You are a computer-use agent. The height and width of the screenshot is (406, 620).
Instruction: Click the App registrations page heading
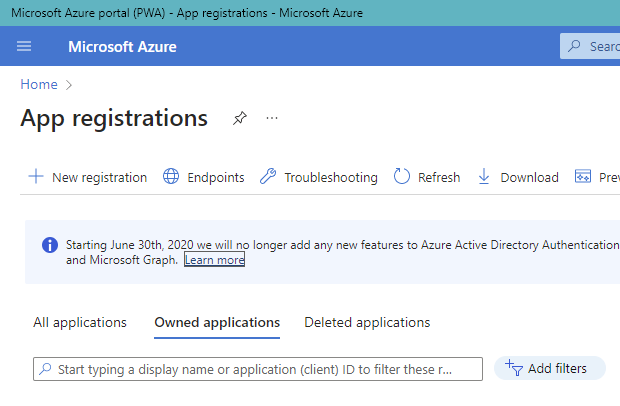pyautogui.click(x=114, y=118)
